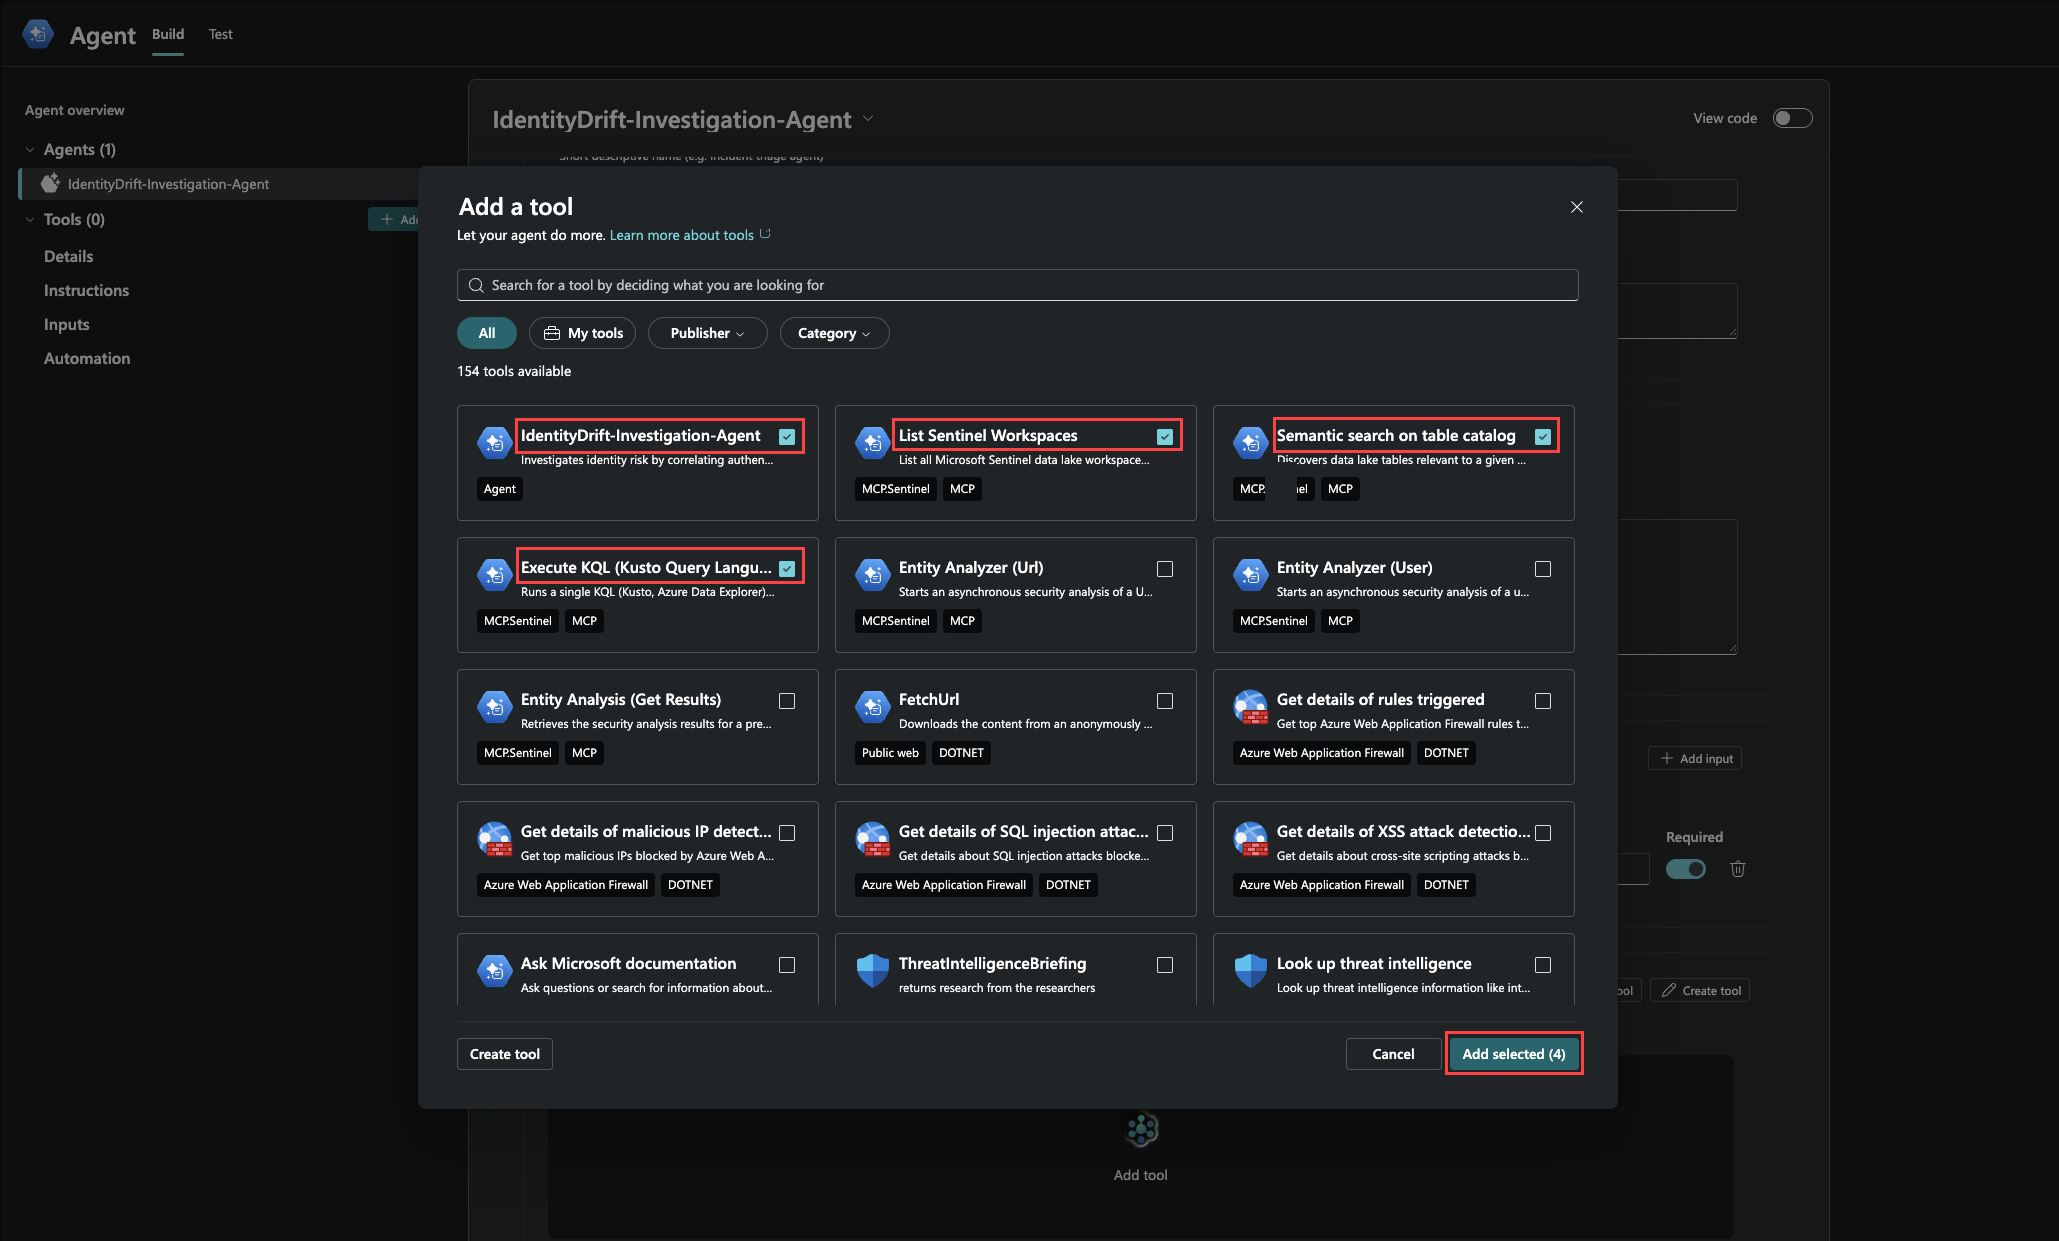2059x1241 pixels.
Task: Collapse the Tools (0) tree section
Action: click(30, 219)
